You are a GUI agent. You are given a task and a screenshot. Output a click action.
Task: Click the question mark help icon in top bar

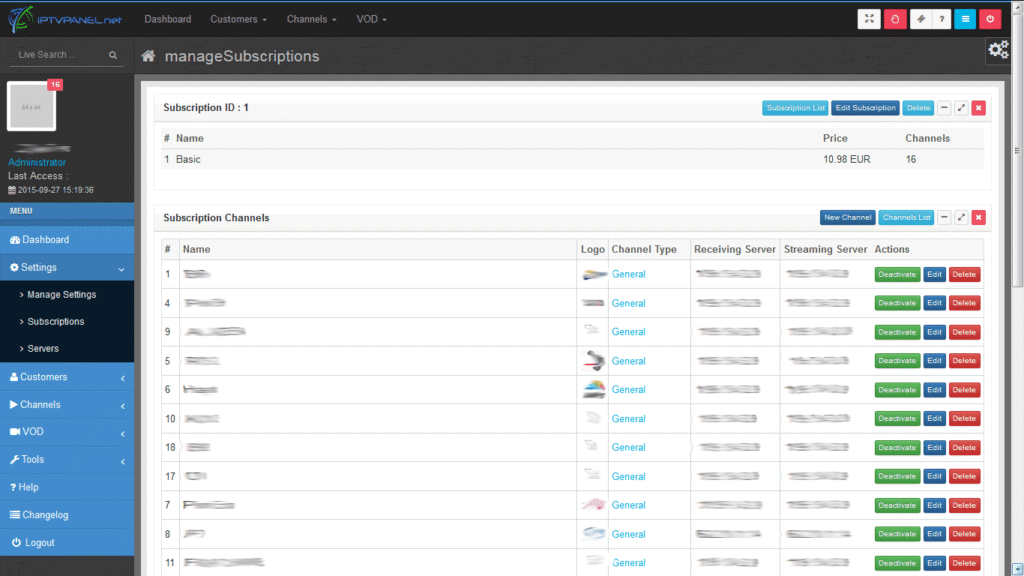point(941,19)
